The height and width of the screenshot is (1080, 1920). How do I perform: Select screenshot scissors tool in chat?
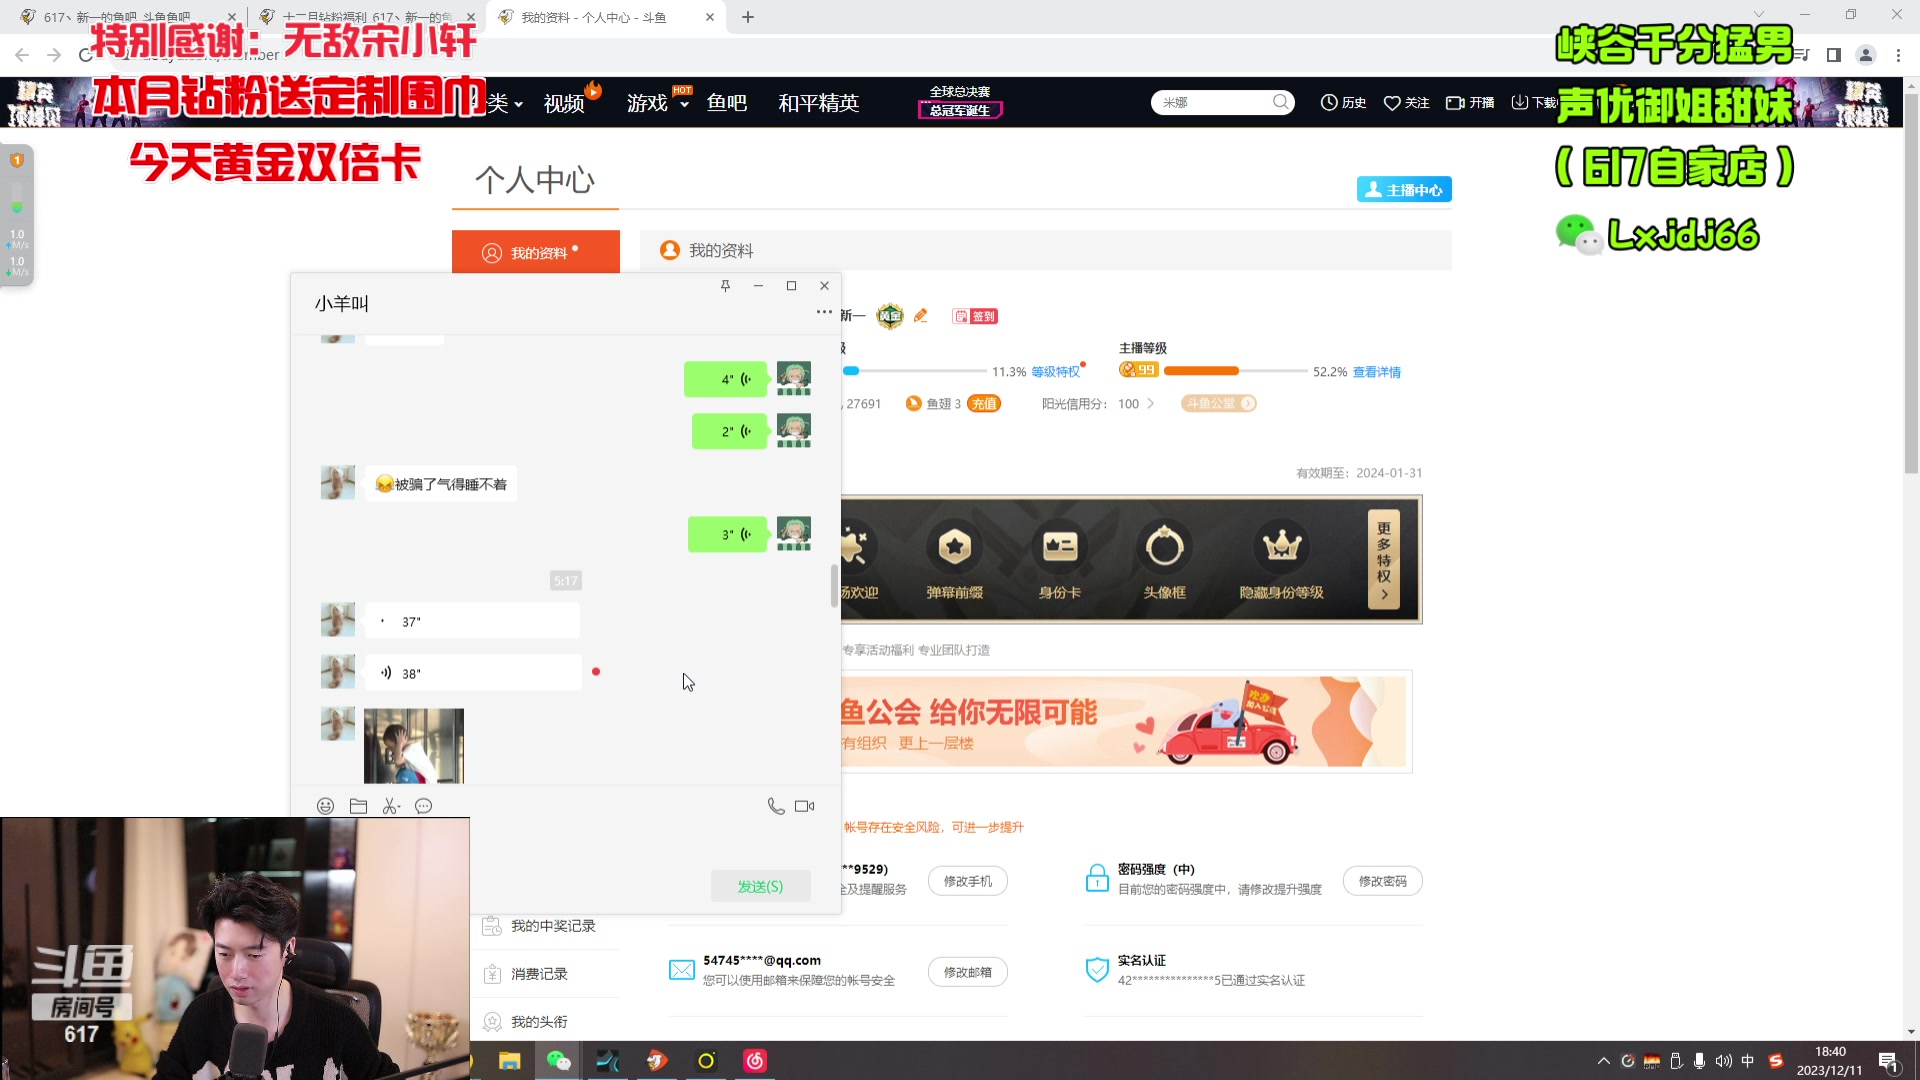point(391,806)
